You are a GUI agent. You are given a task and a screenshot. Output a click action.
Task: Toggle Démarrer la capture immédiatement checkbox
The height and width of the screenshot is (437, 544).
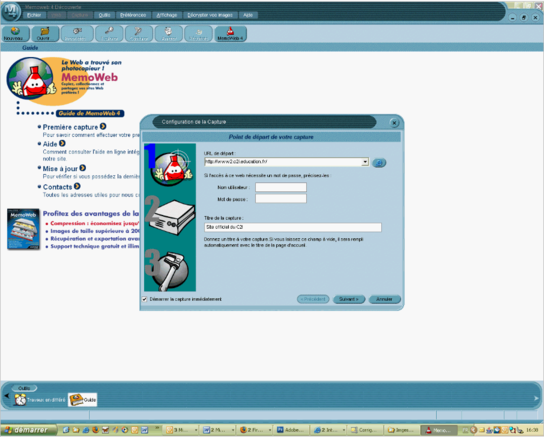(x=145, y=299)
